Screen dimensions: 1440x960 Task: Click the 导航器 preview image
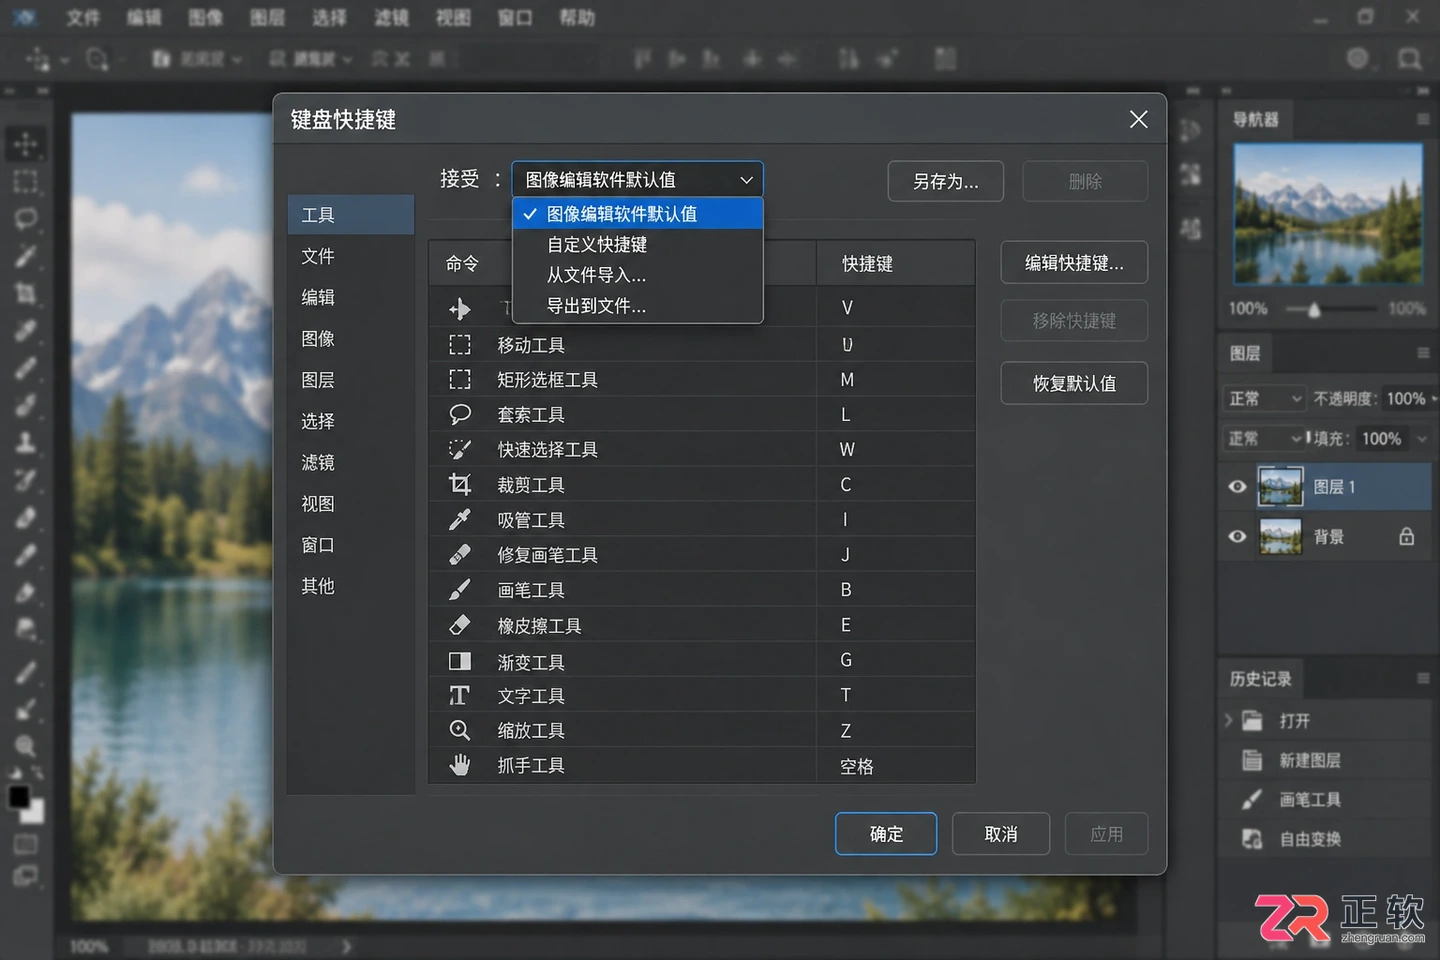pyautogui.click(x=1327, y=214)
